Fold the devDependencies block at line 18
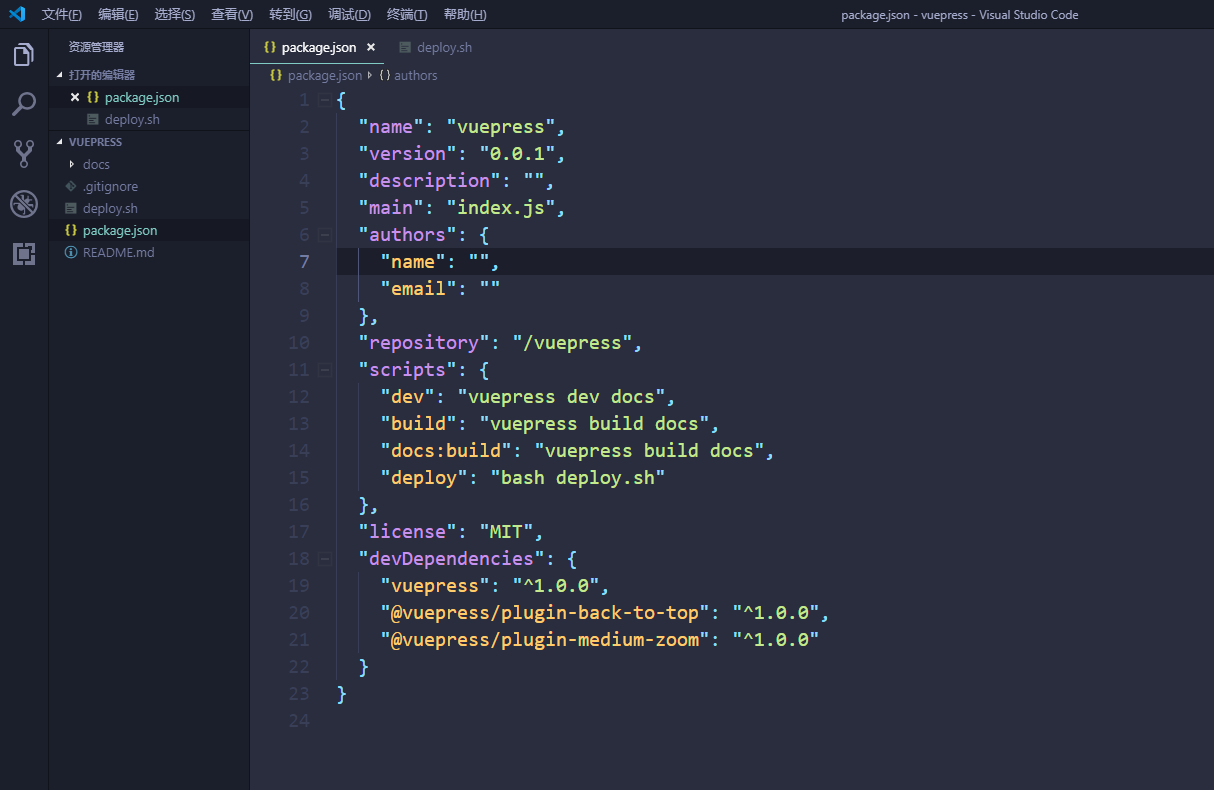The height and width of the screenshot is (790, 1214). pyautogui.click(x=324, y=559)
